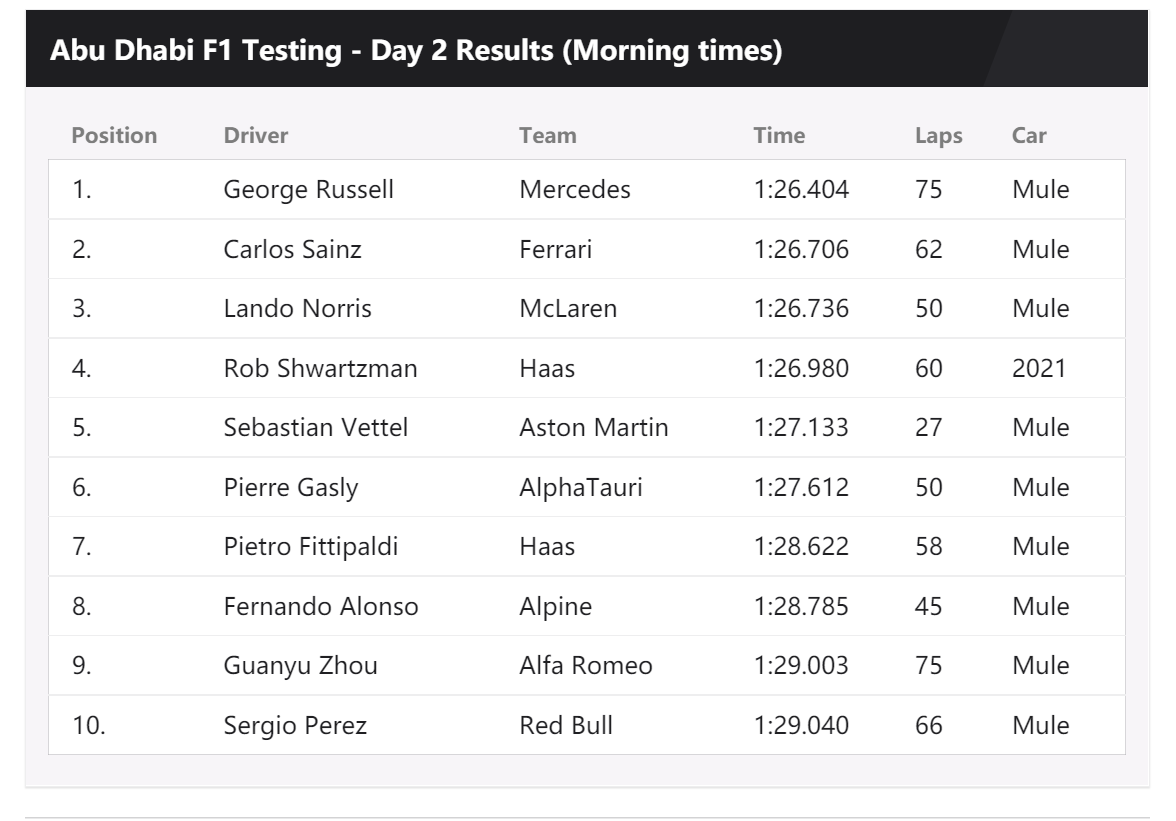Click the Laps column header
This screenshot has height=821, width=1176.
pyautogui.click(x=938, y=135)
